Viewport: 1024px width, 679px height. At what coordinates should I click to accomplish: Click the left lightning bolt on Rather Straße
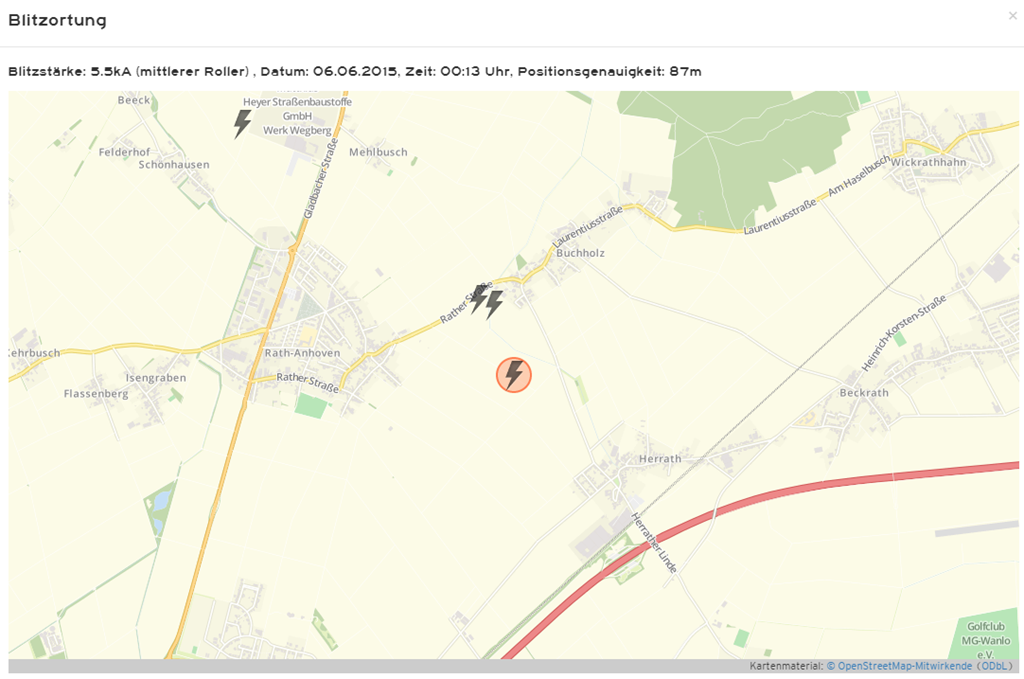click(x=479, y=298)
